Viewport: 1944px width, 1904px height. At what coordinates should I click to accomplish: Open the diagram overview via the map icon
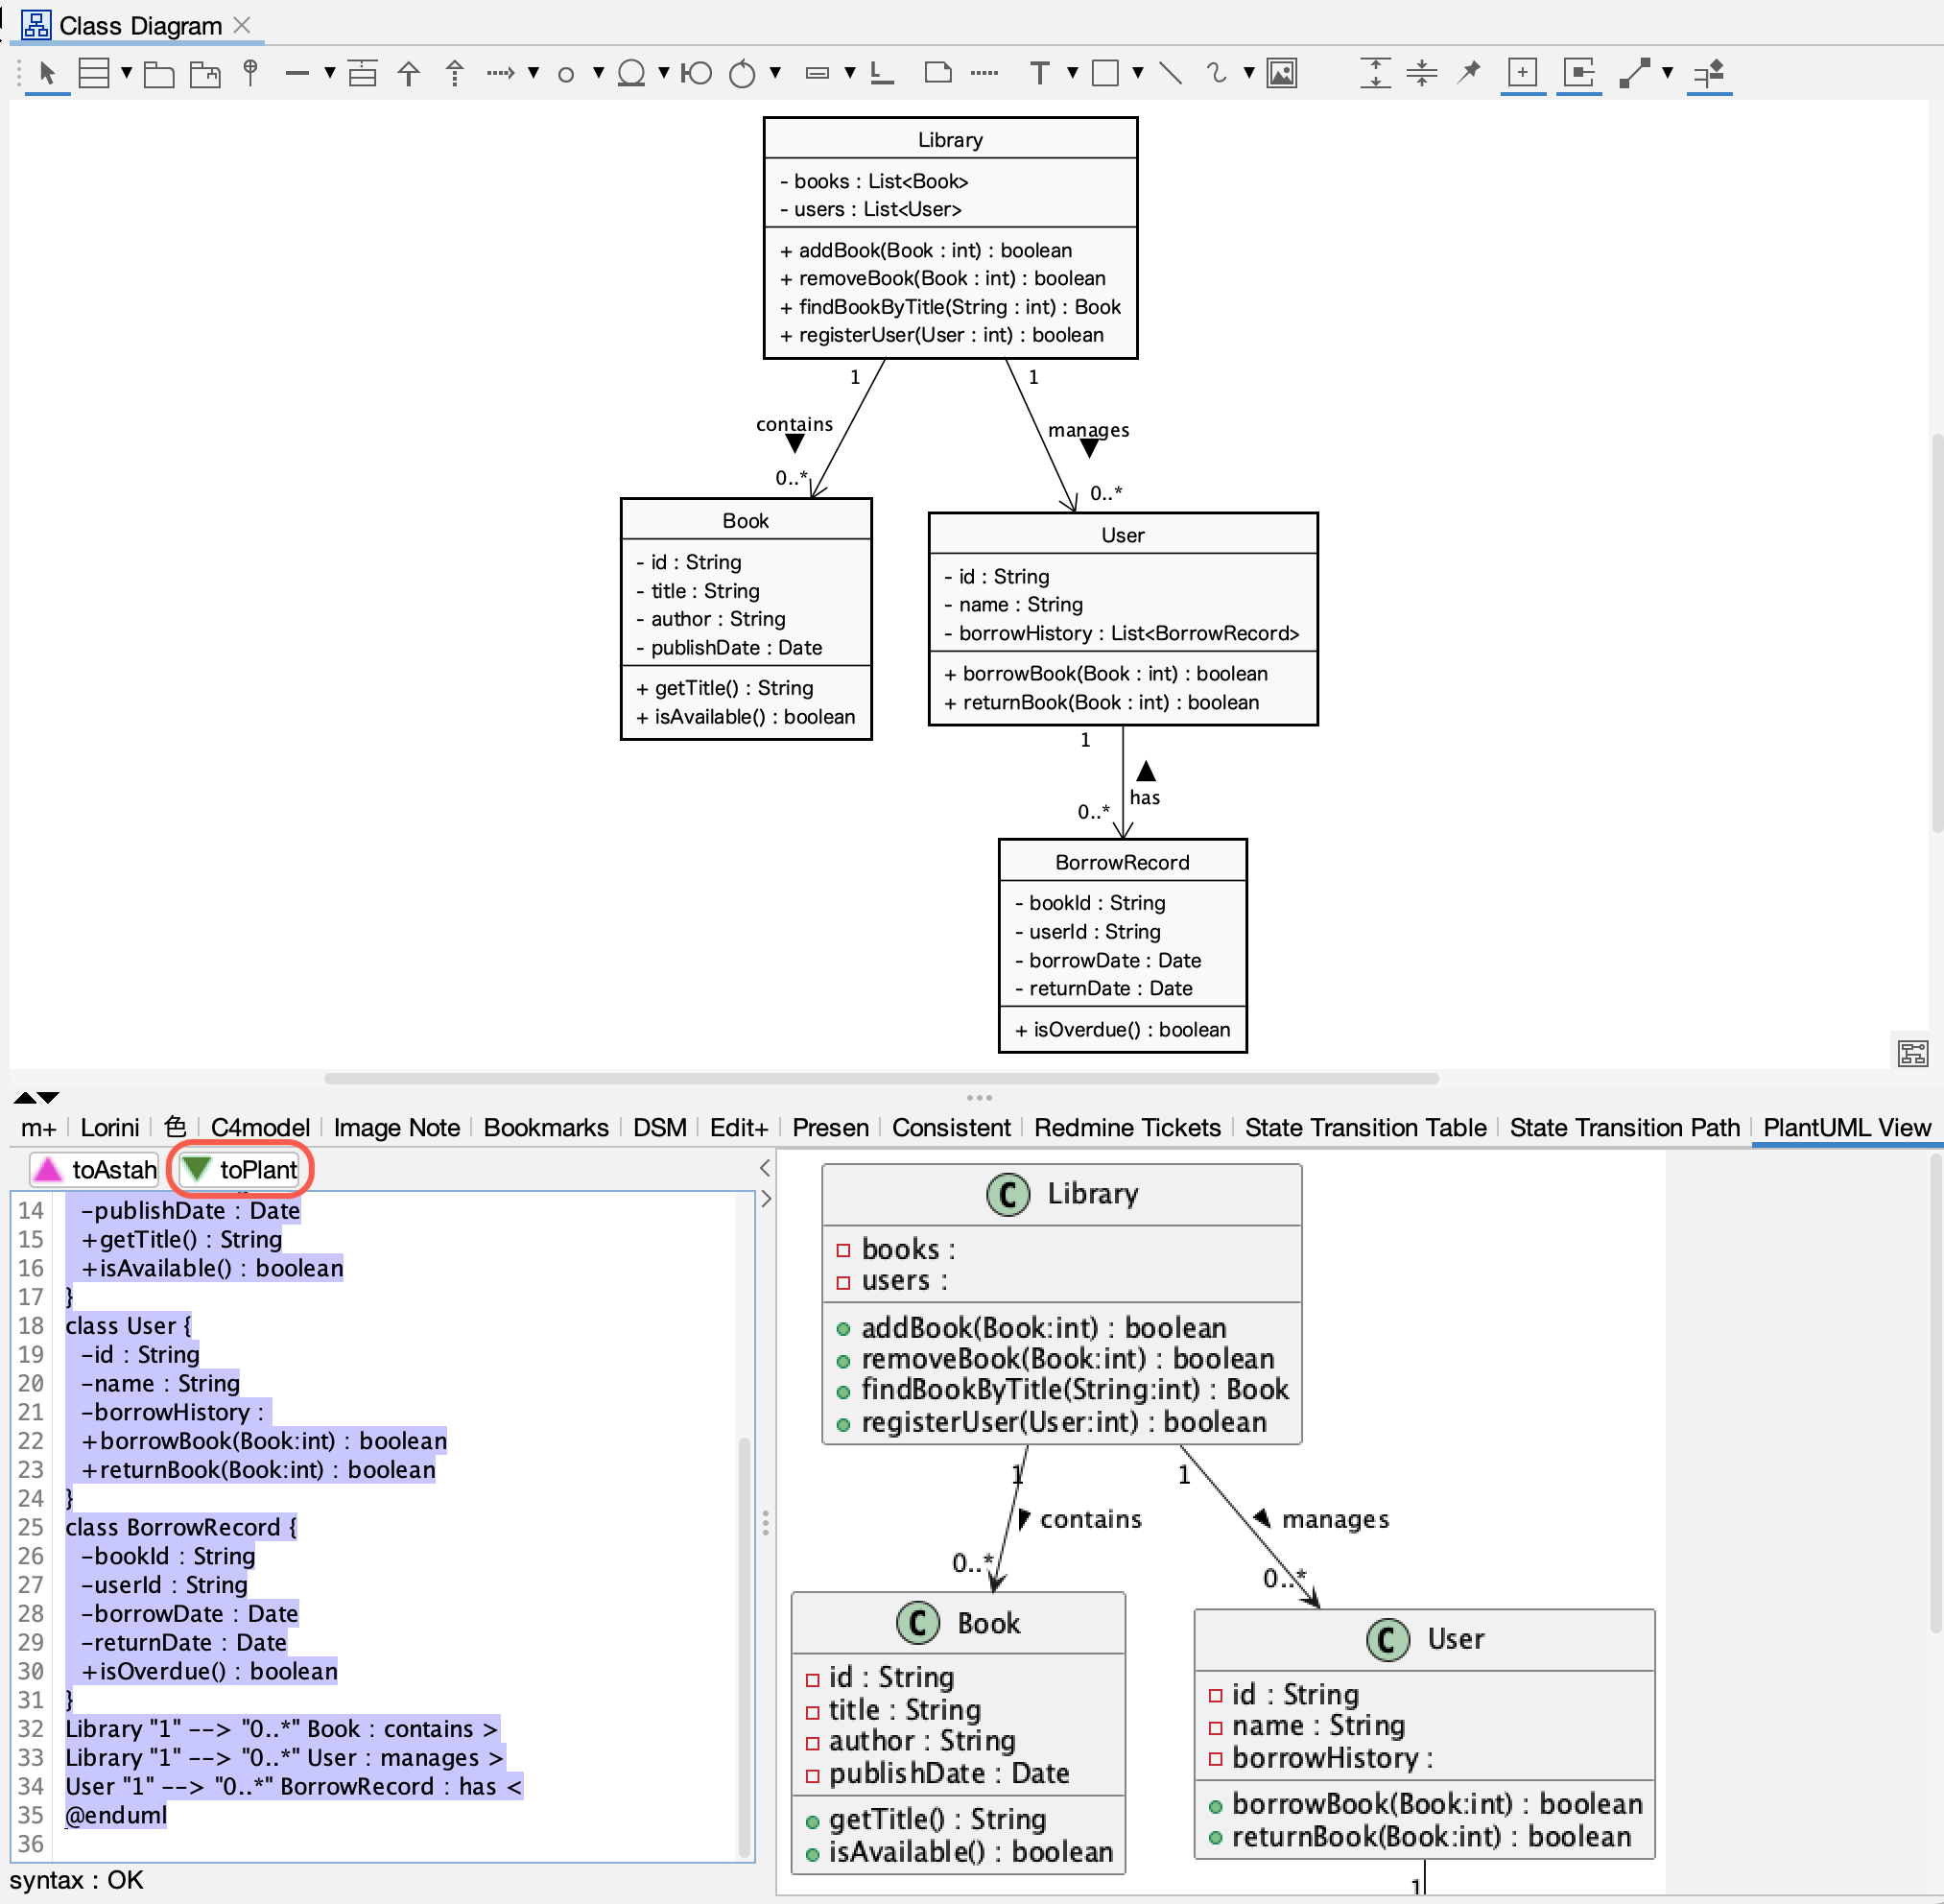coord(1913,1053)
